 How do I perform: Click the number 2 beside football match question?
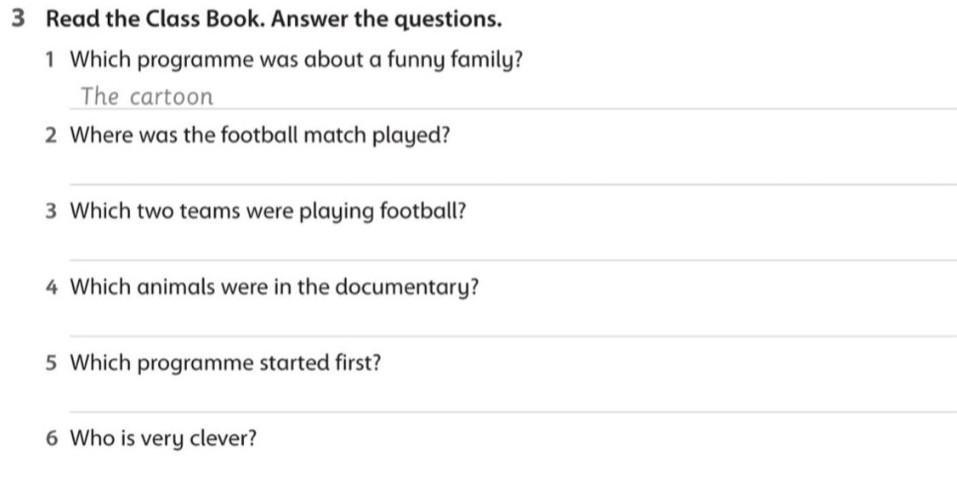point(51,136)
